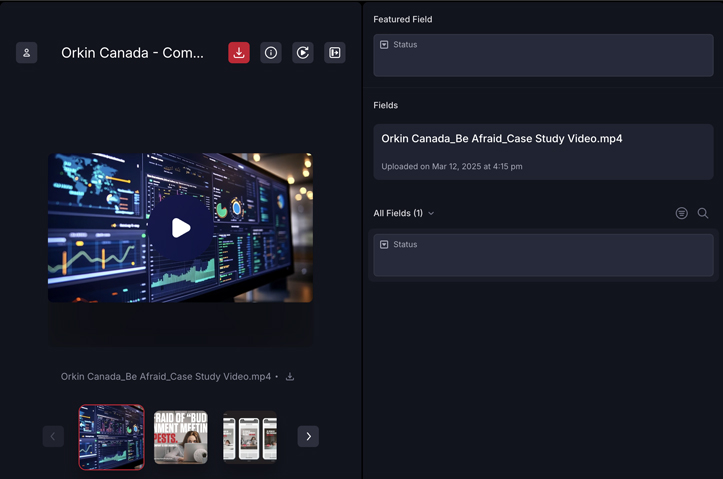Collapse the side panel icon
The width and height of the screenshot is (723, 479).
coord(335,53)
